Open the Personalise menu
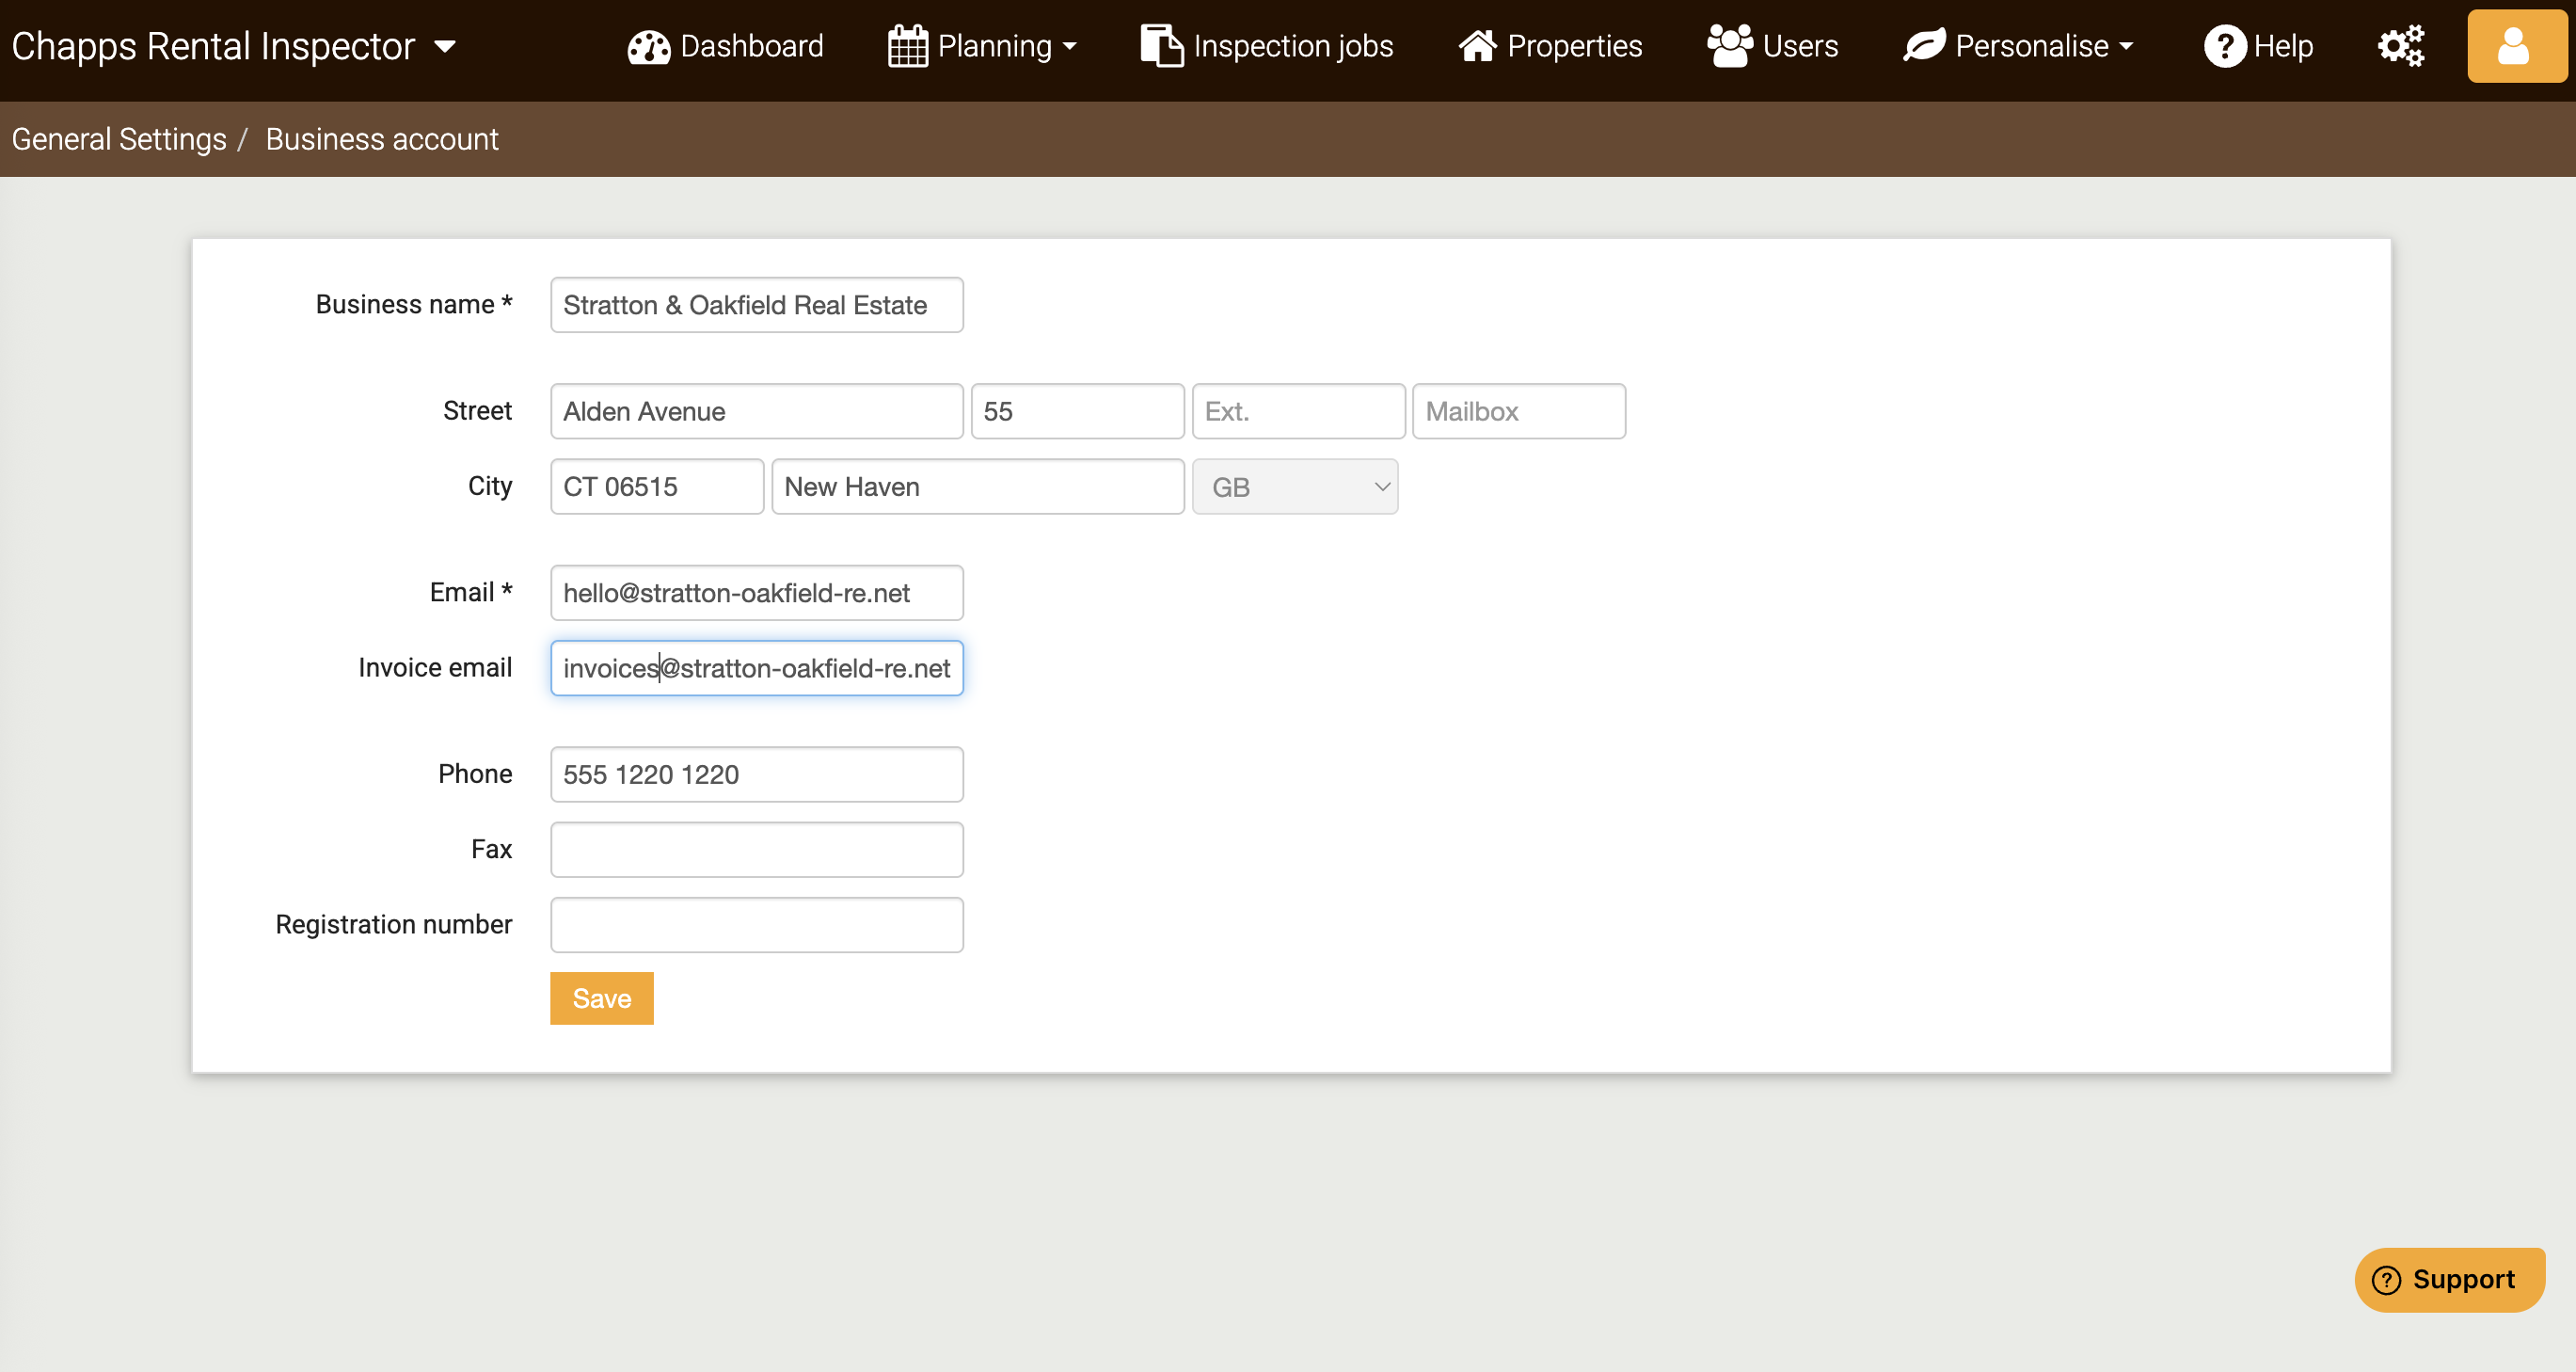Viewport: 2576px width, 1372px height. tap(2031, 46)
